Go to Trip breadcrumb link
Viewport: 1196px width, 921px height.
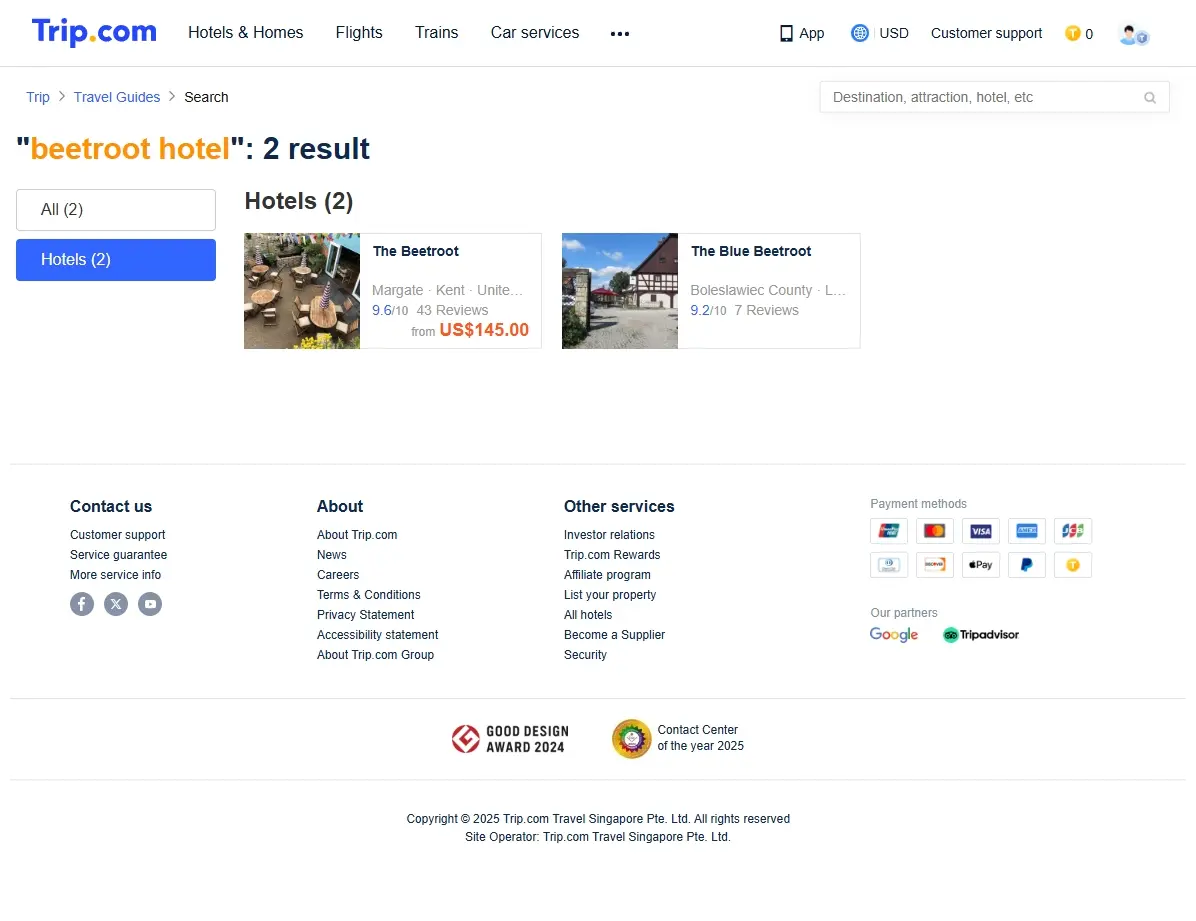pos(37,97)
